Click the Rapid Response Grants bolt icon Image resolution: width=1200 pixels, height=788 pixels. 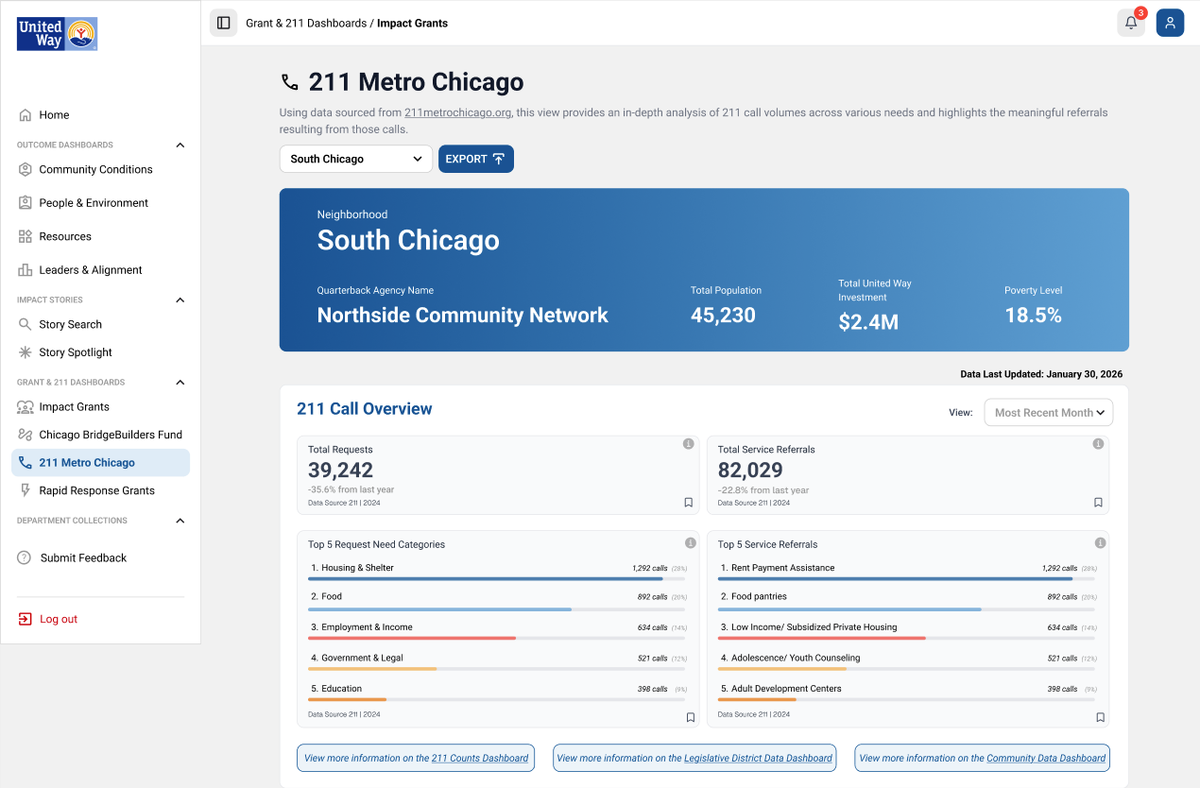[x=25, y=491]
